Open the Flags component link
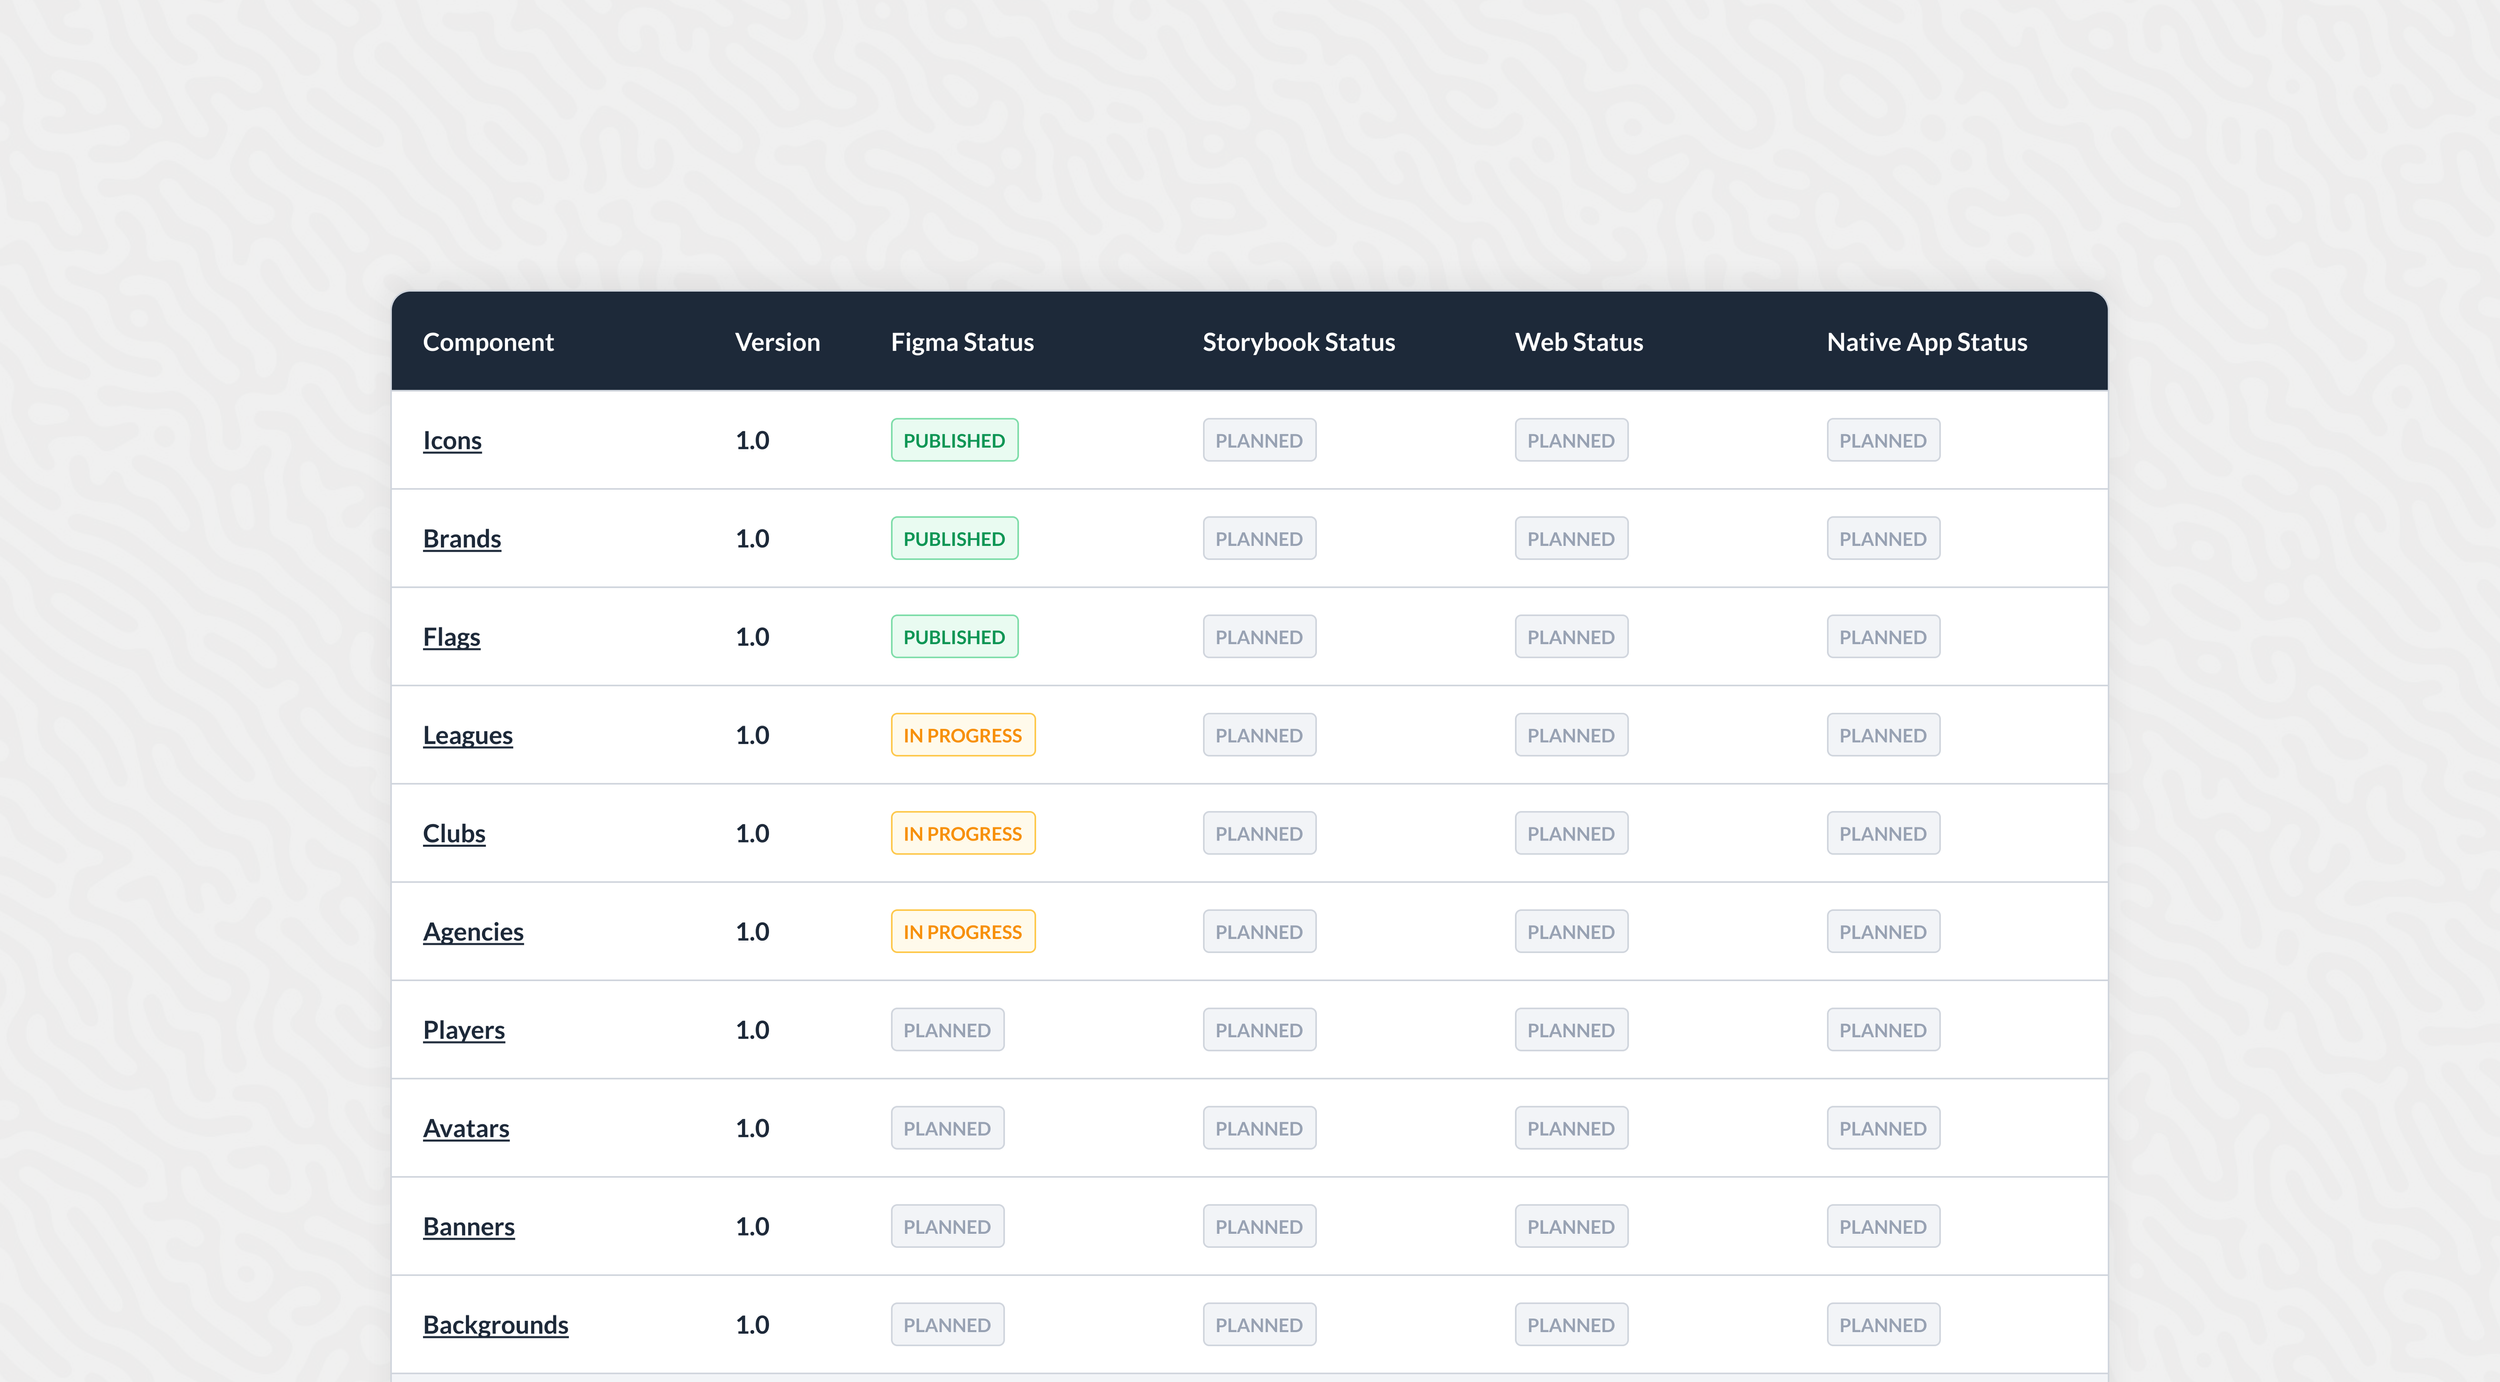The height and width of the screenshot is (1382, 2500). click(x=451, y=636)
